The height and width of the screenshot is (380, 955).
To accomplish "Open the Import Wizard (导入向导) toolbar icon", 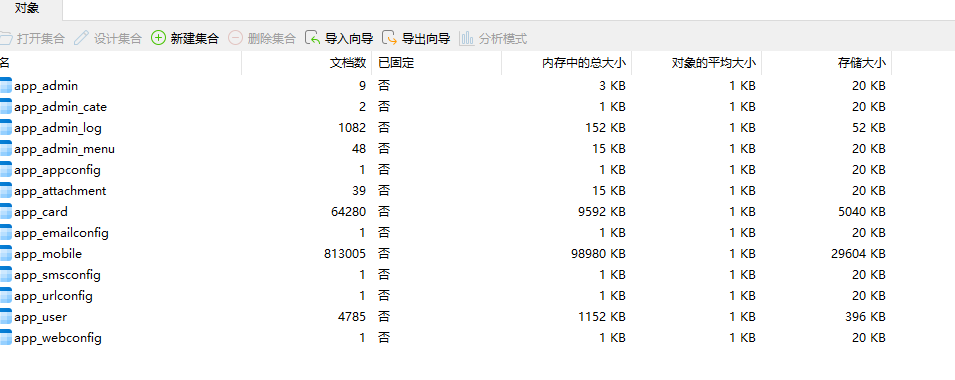I will (312, 38).
